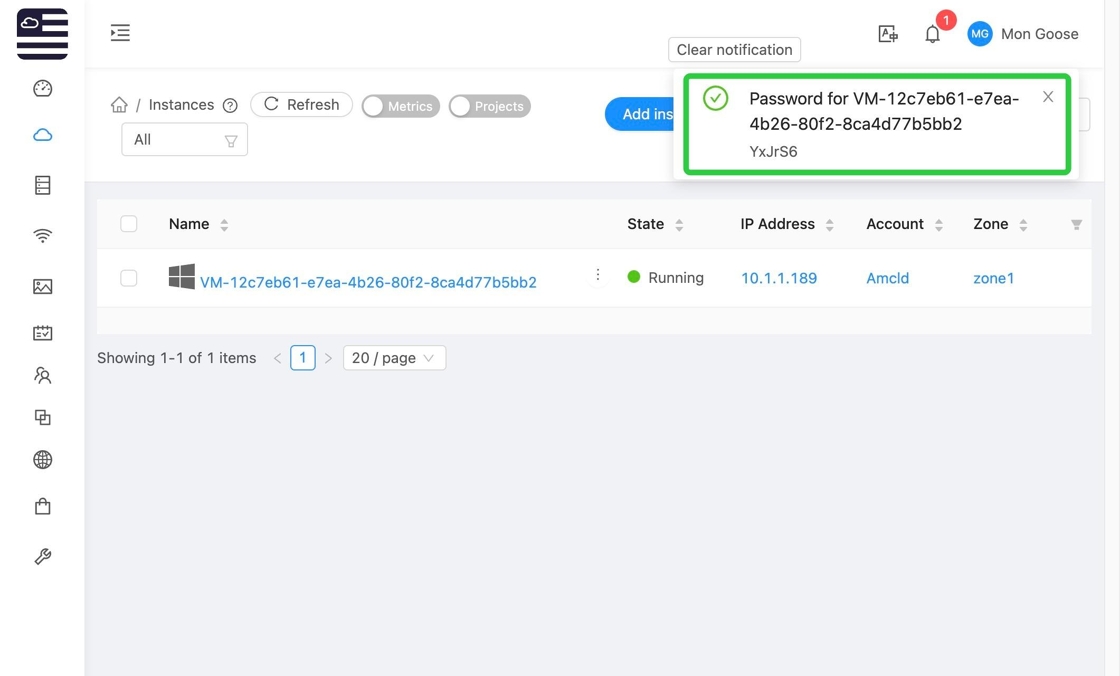This screenshot has height=676, width=1120.
Task: Expand the 20 / page selector
Action: click(393, 358)
